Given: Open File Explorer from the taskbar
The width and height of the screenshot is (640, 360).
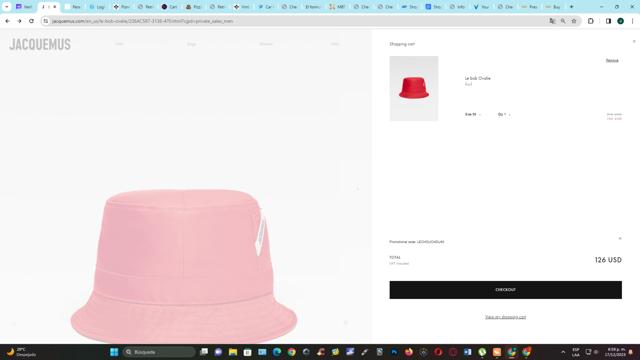Looking at the screenshot, I should point(233,352).
